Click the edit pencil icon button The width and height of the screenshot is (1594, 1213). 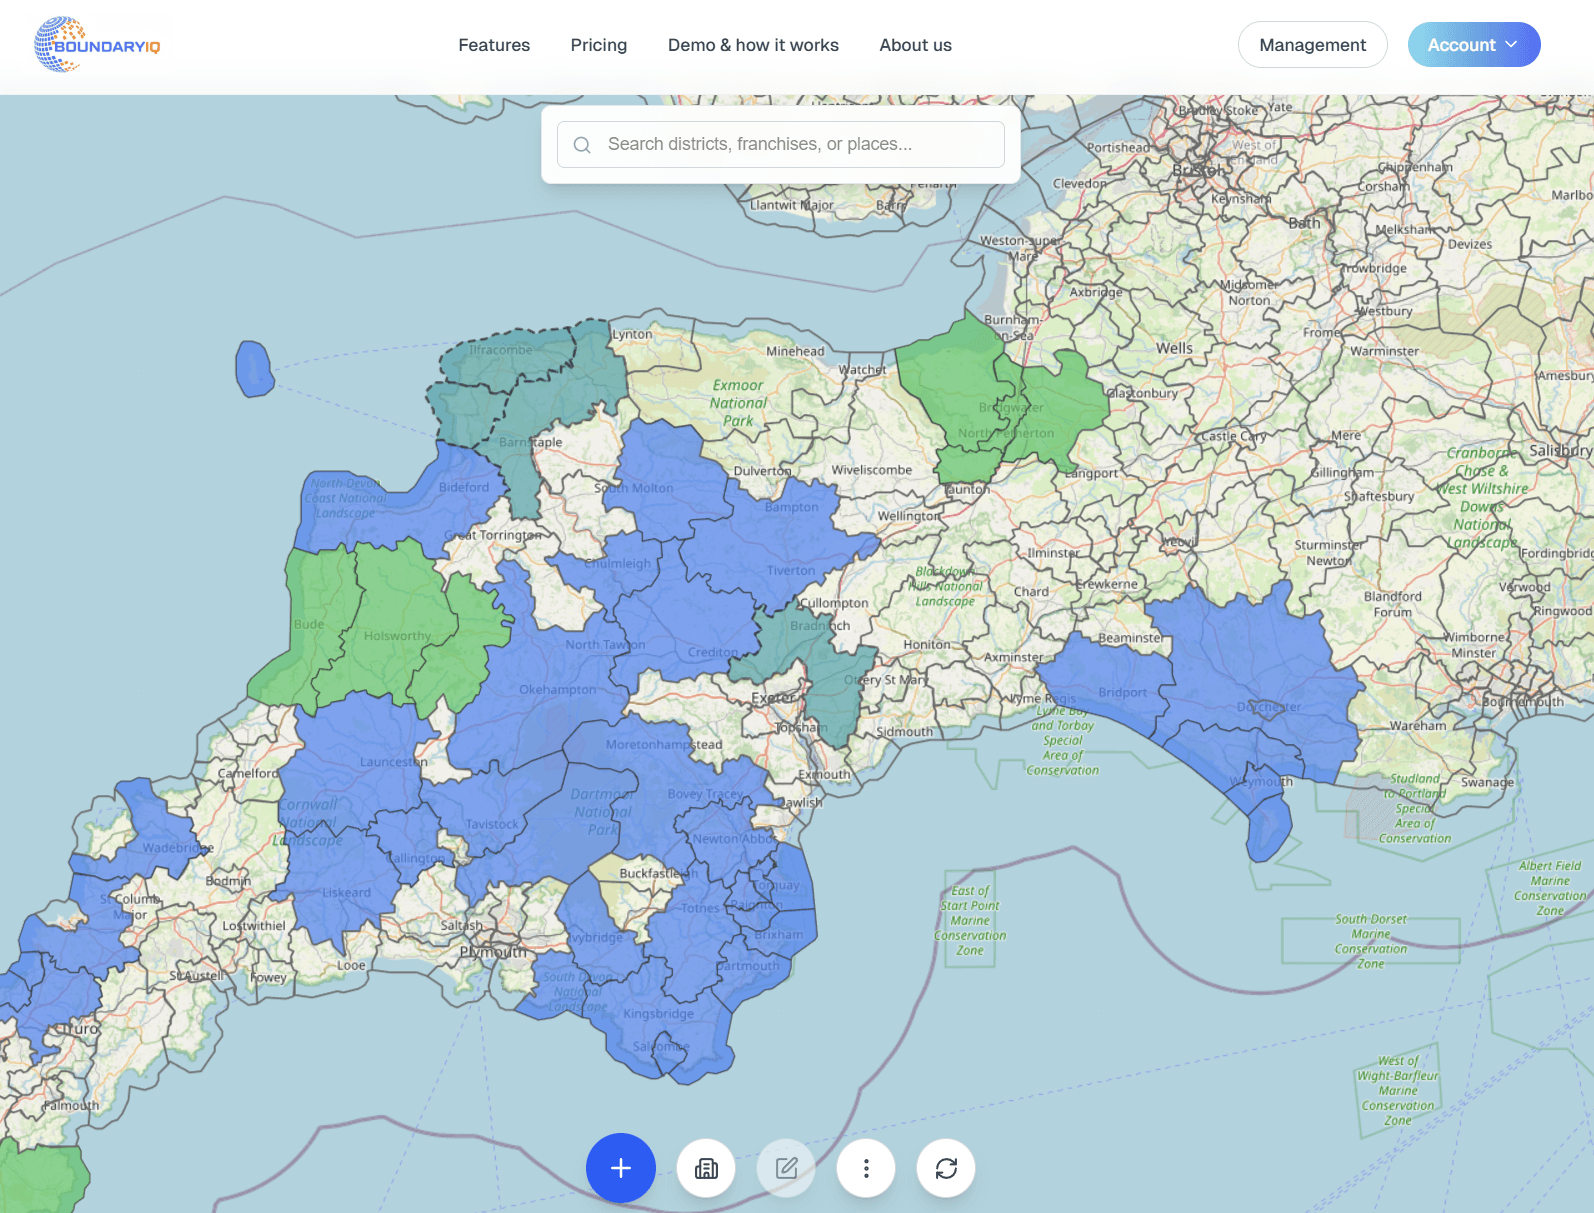pos(786,1168)
